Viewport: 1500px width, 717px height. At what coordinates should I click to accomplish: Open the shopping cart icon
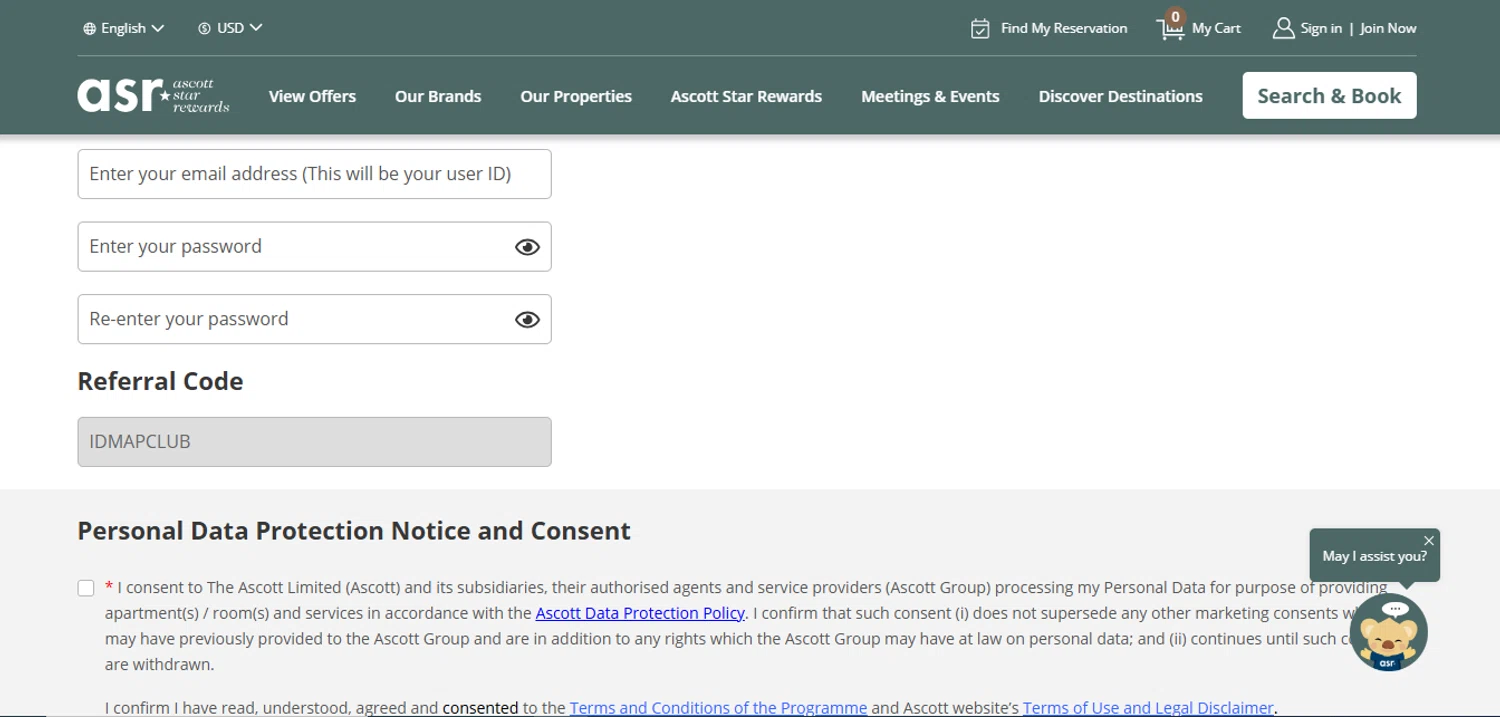click(1171, 28)
